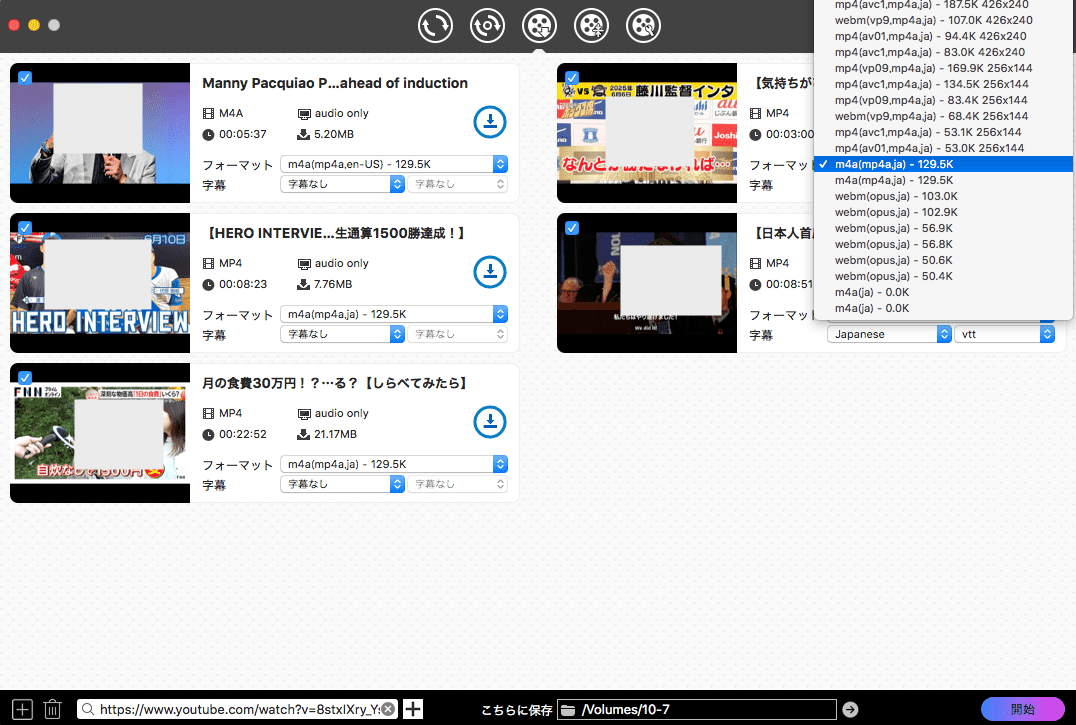Viewport: 1076px width, 725px height.
Task: Open the Convert tab icon in toolbar
Action: pyautogui.click(x=435, y=26)
